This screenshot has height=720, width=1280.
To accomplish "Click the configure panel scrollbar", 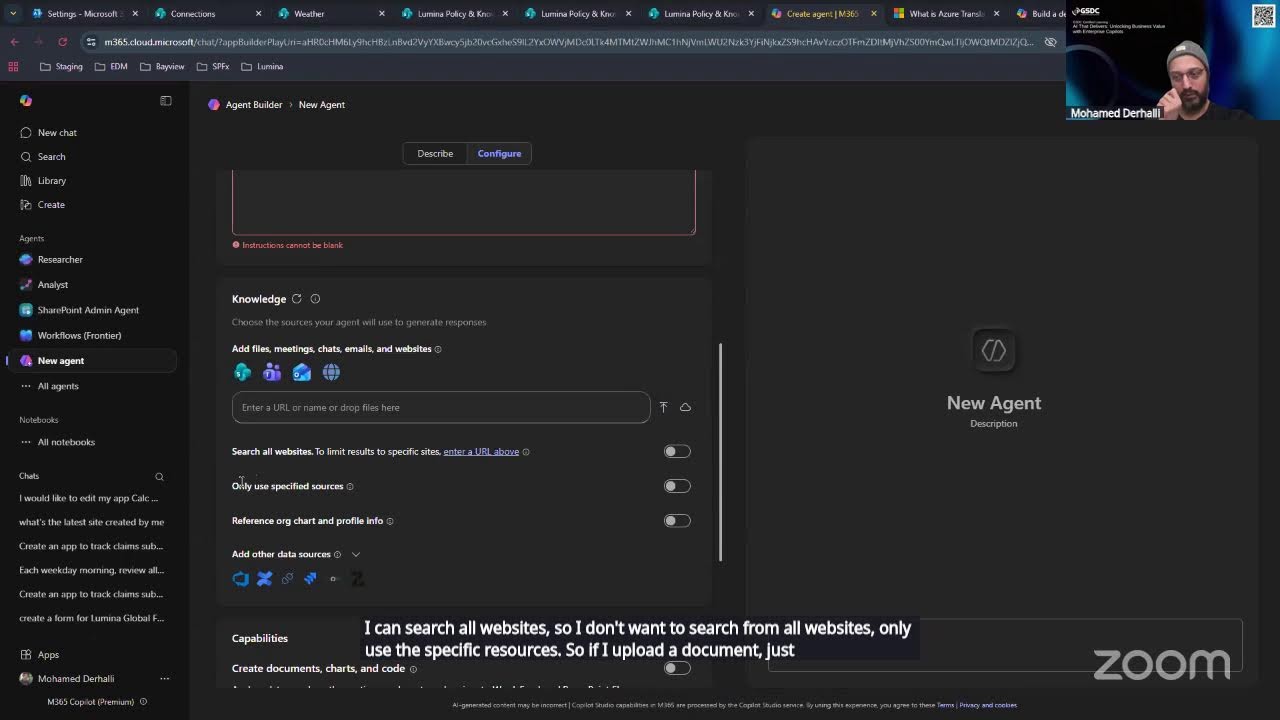I will pyautogui.click(x=720, y=452).
